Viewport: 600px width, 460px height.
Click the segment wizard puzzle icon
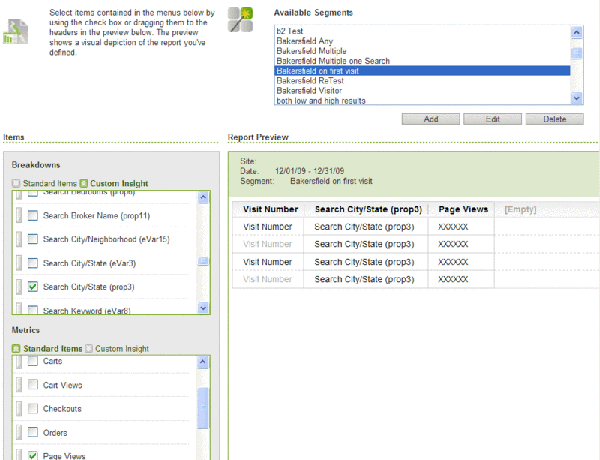(240, 20)
